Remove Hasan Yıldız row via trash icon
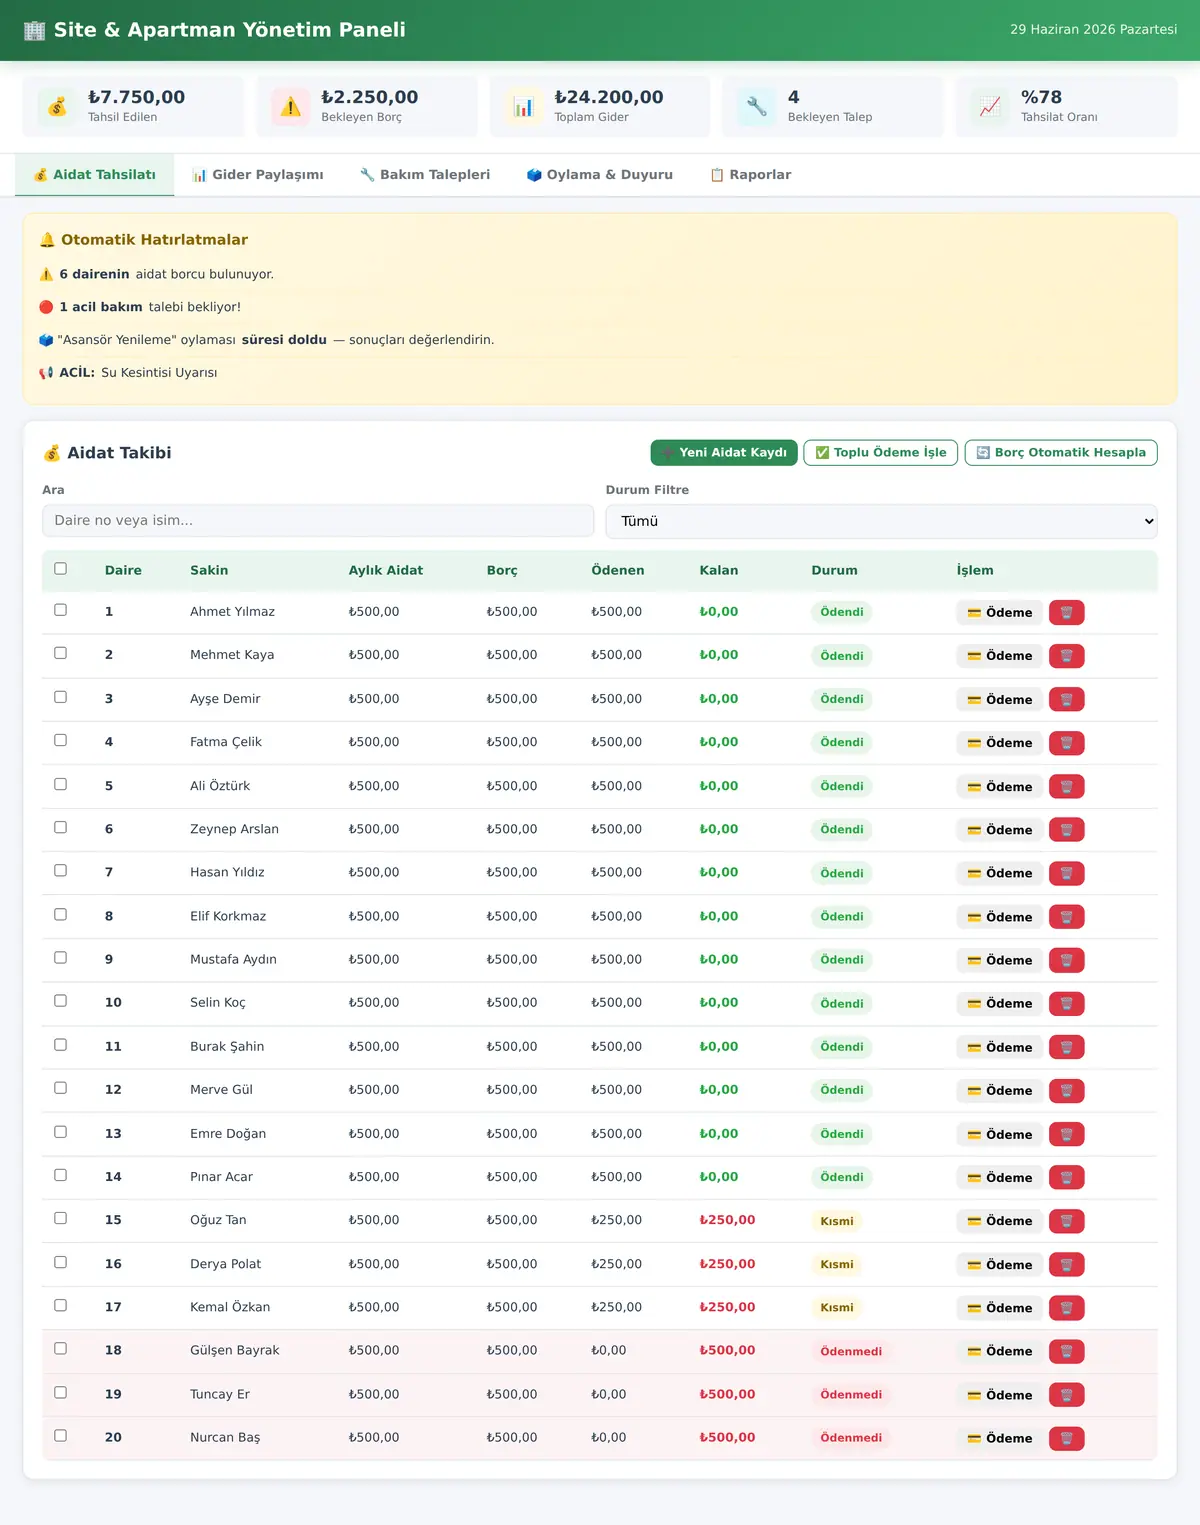 [x=1066, y=873]
